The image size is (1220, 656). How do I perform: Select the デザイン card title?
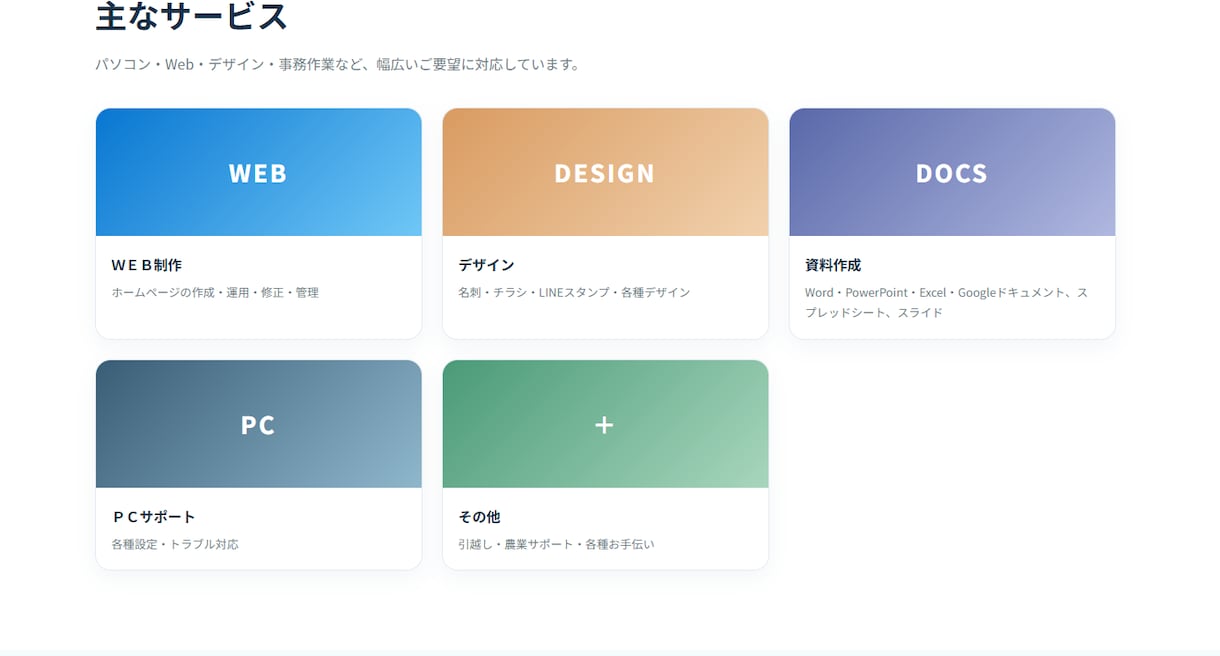click(486, 265)
